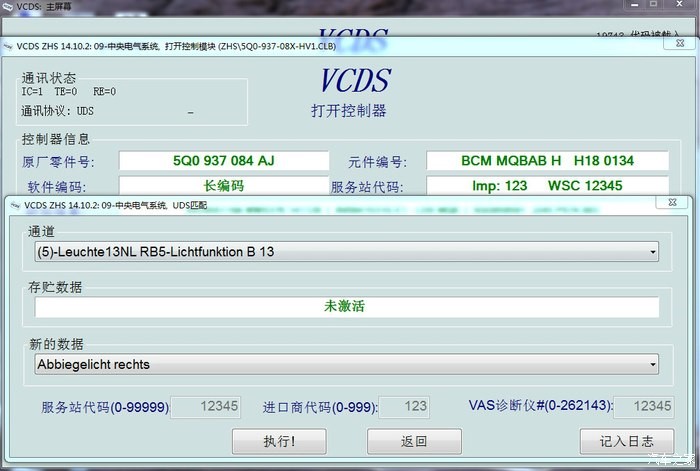
Task: Click the VCDS main screen title icon
Action: coord(7,6)
